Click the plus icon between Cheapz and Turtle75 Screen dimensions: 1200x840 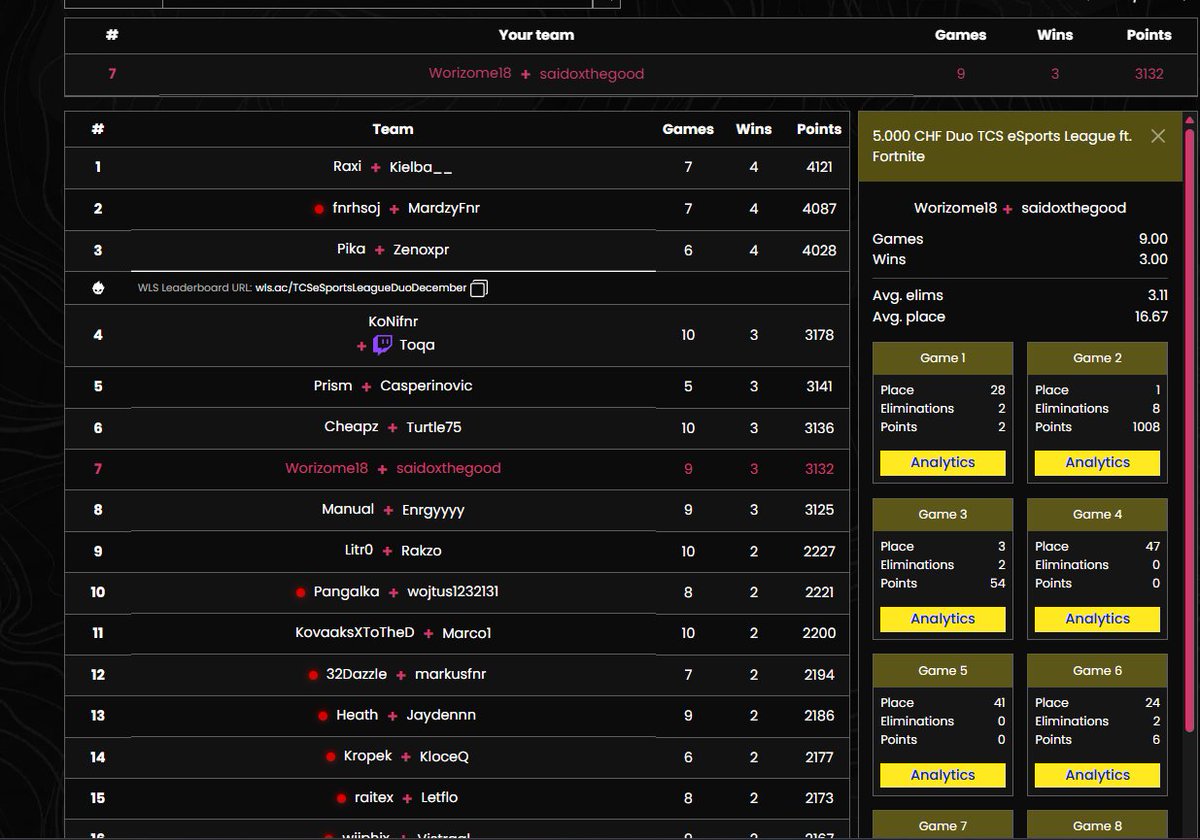[393, 426]
